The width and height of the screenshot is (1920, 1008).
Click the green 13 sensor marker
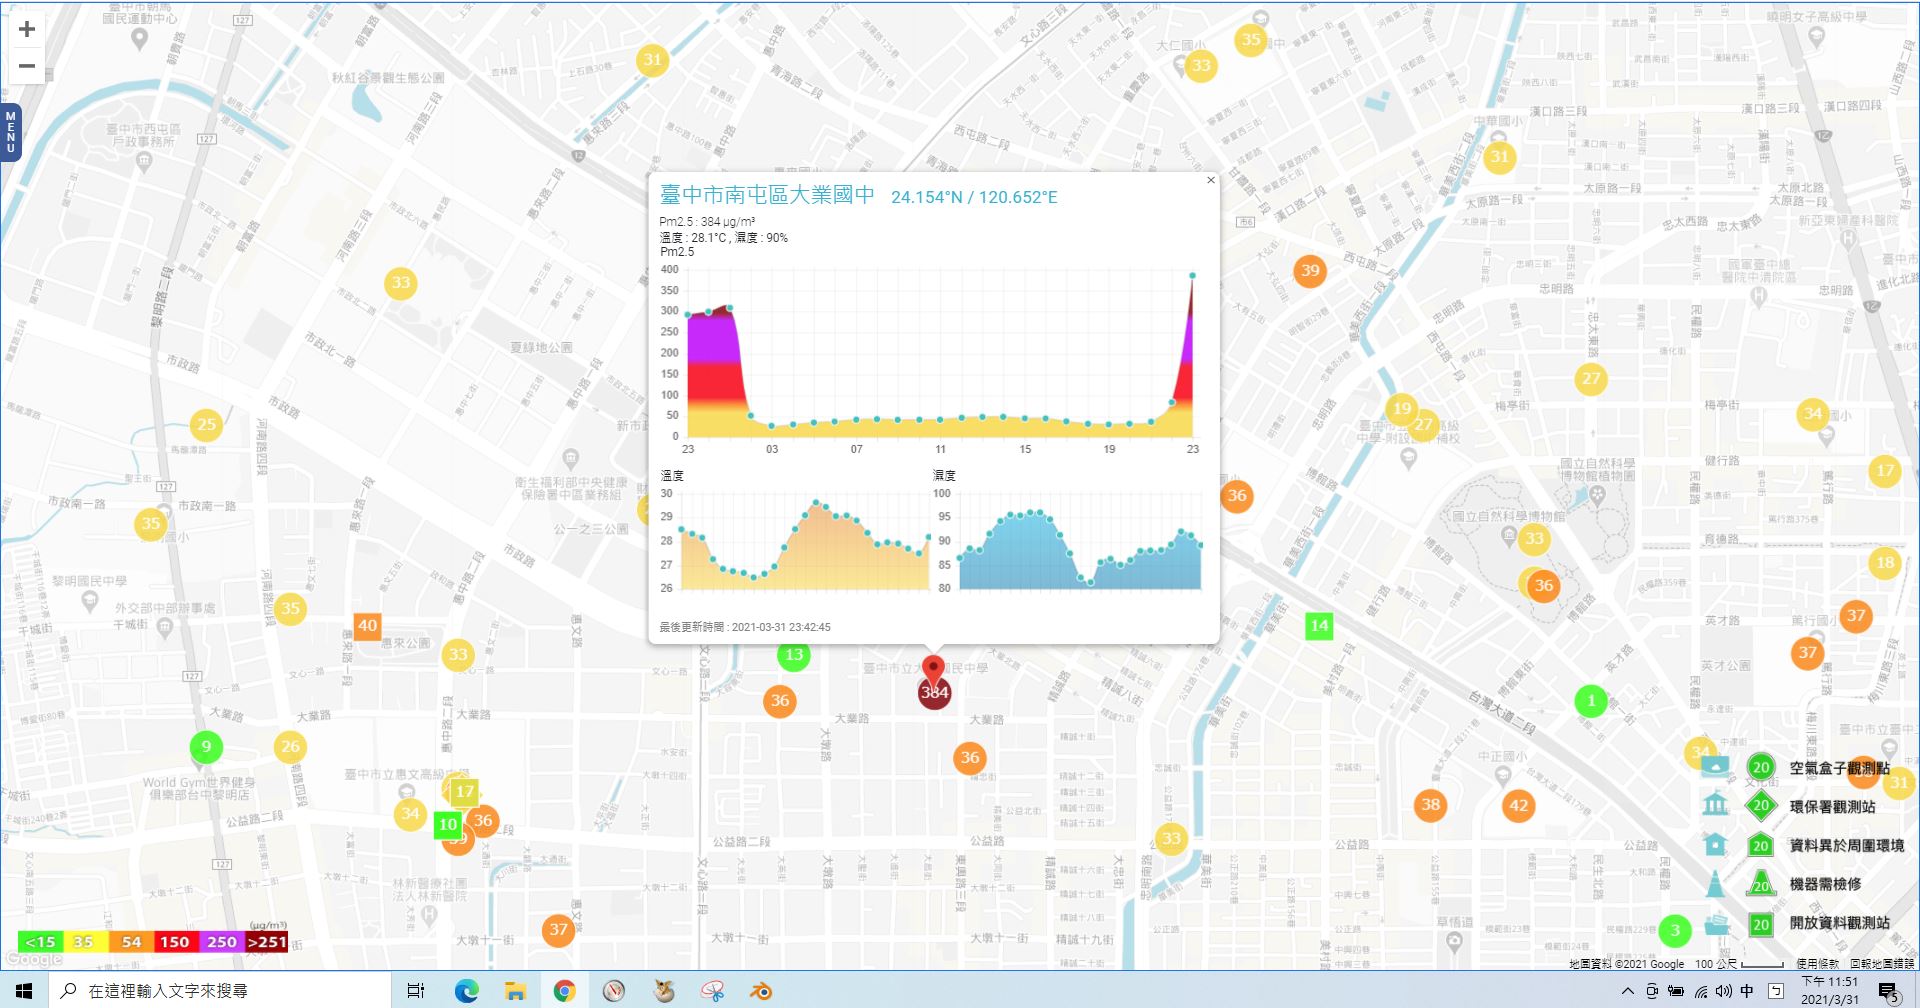coord(794,655)
